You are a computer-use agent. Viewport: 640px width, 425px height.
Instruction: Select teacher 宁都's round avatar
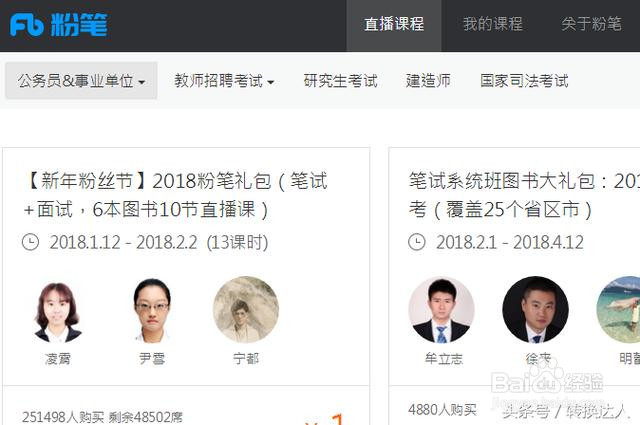(246, 310)
